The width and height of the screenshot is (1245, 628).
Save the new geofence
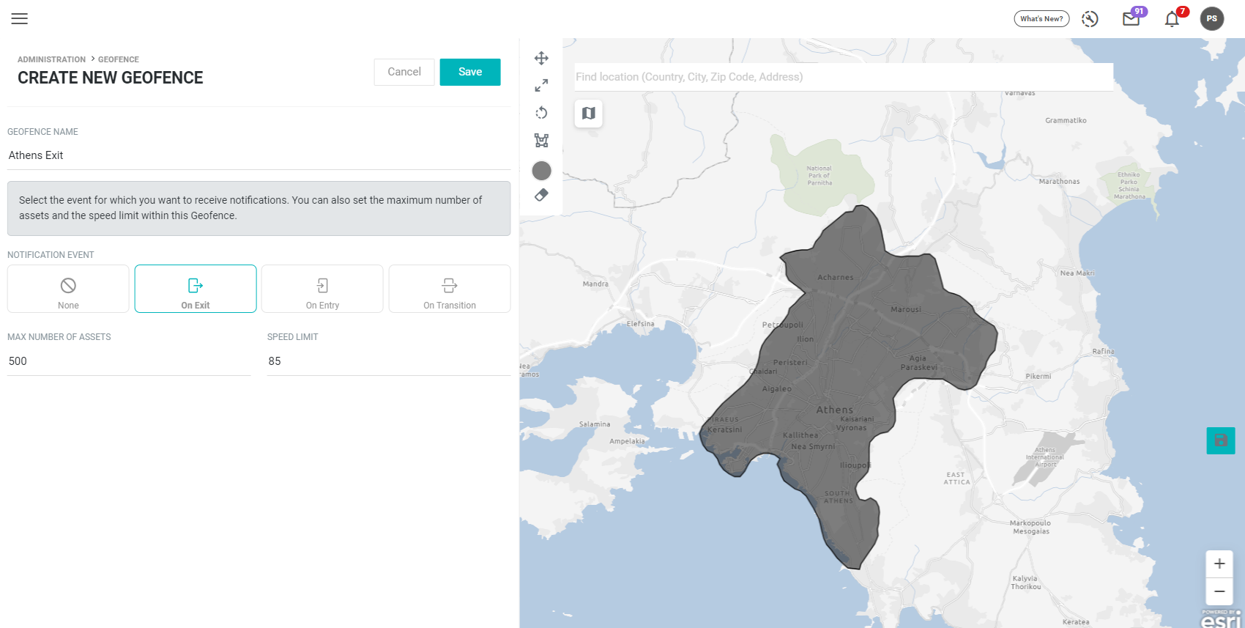pyautogui.click(x=470, y=72)
